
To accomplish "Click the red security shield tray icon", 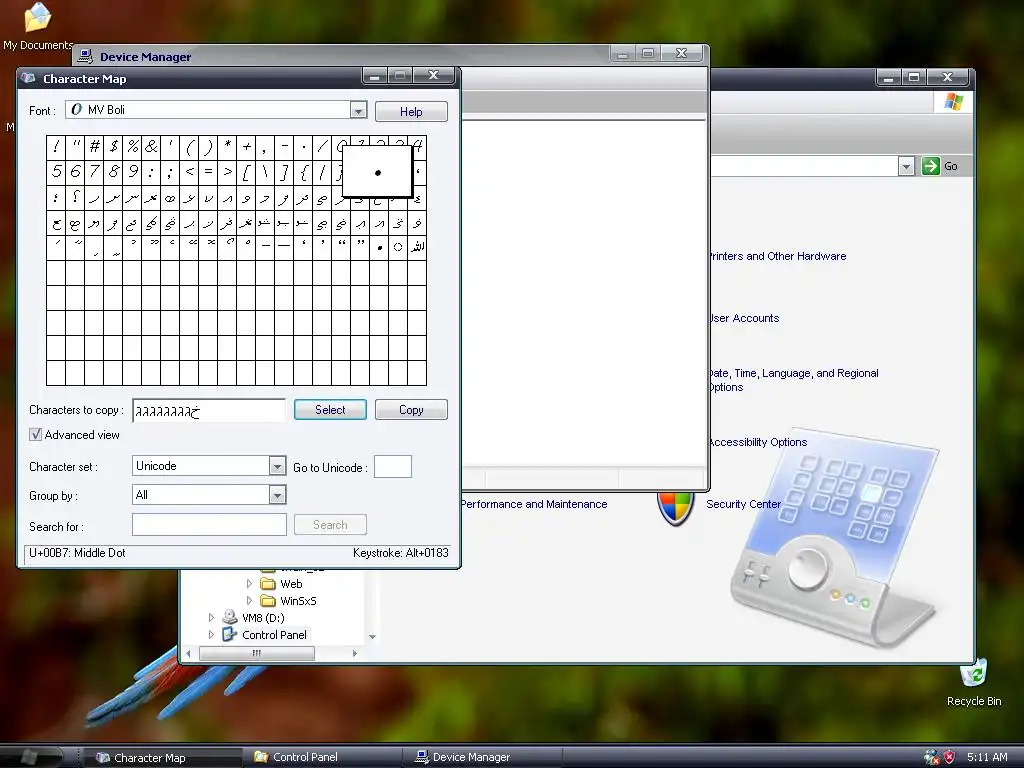I will 950,757.
